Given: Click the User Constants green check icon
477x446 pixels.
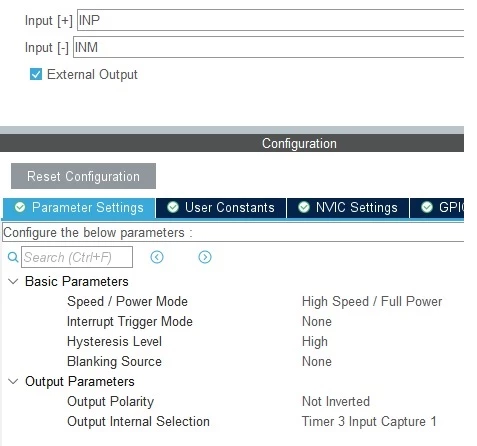Looking at the screenshot, I should point(173,207).
